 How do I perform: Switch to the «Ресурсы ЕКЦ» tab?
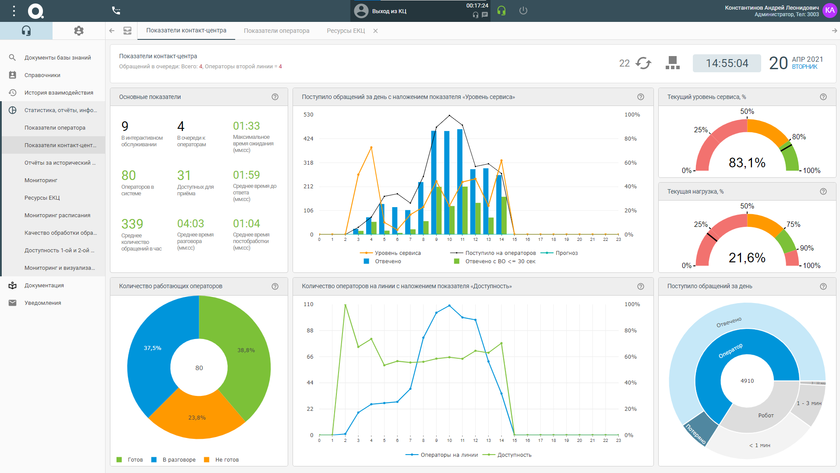[345, 31]
